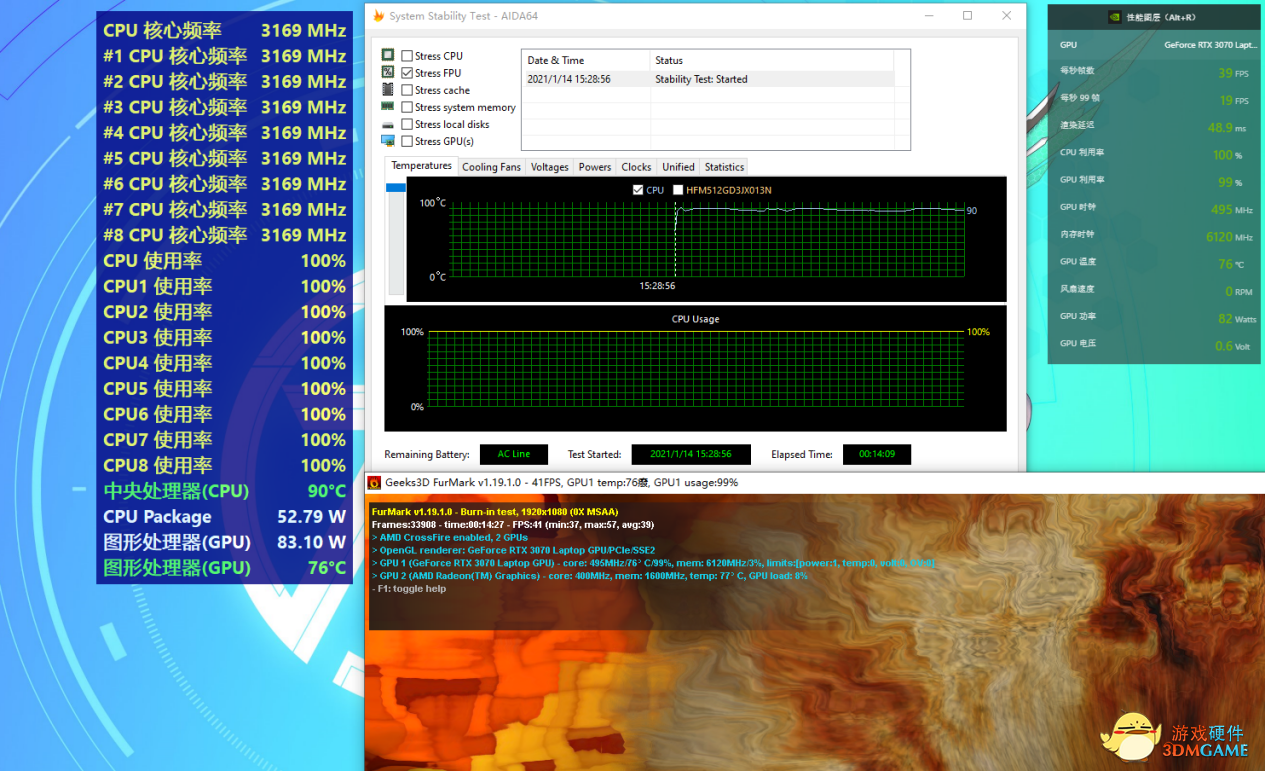Click the GPU 76°C temperature row
The width and height of the screenshot is (1265, 771).
(x=224, y=568)
